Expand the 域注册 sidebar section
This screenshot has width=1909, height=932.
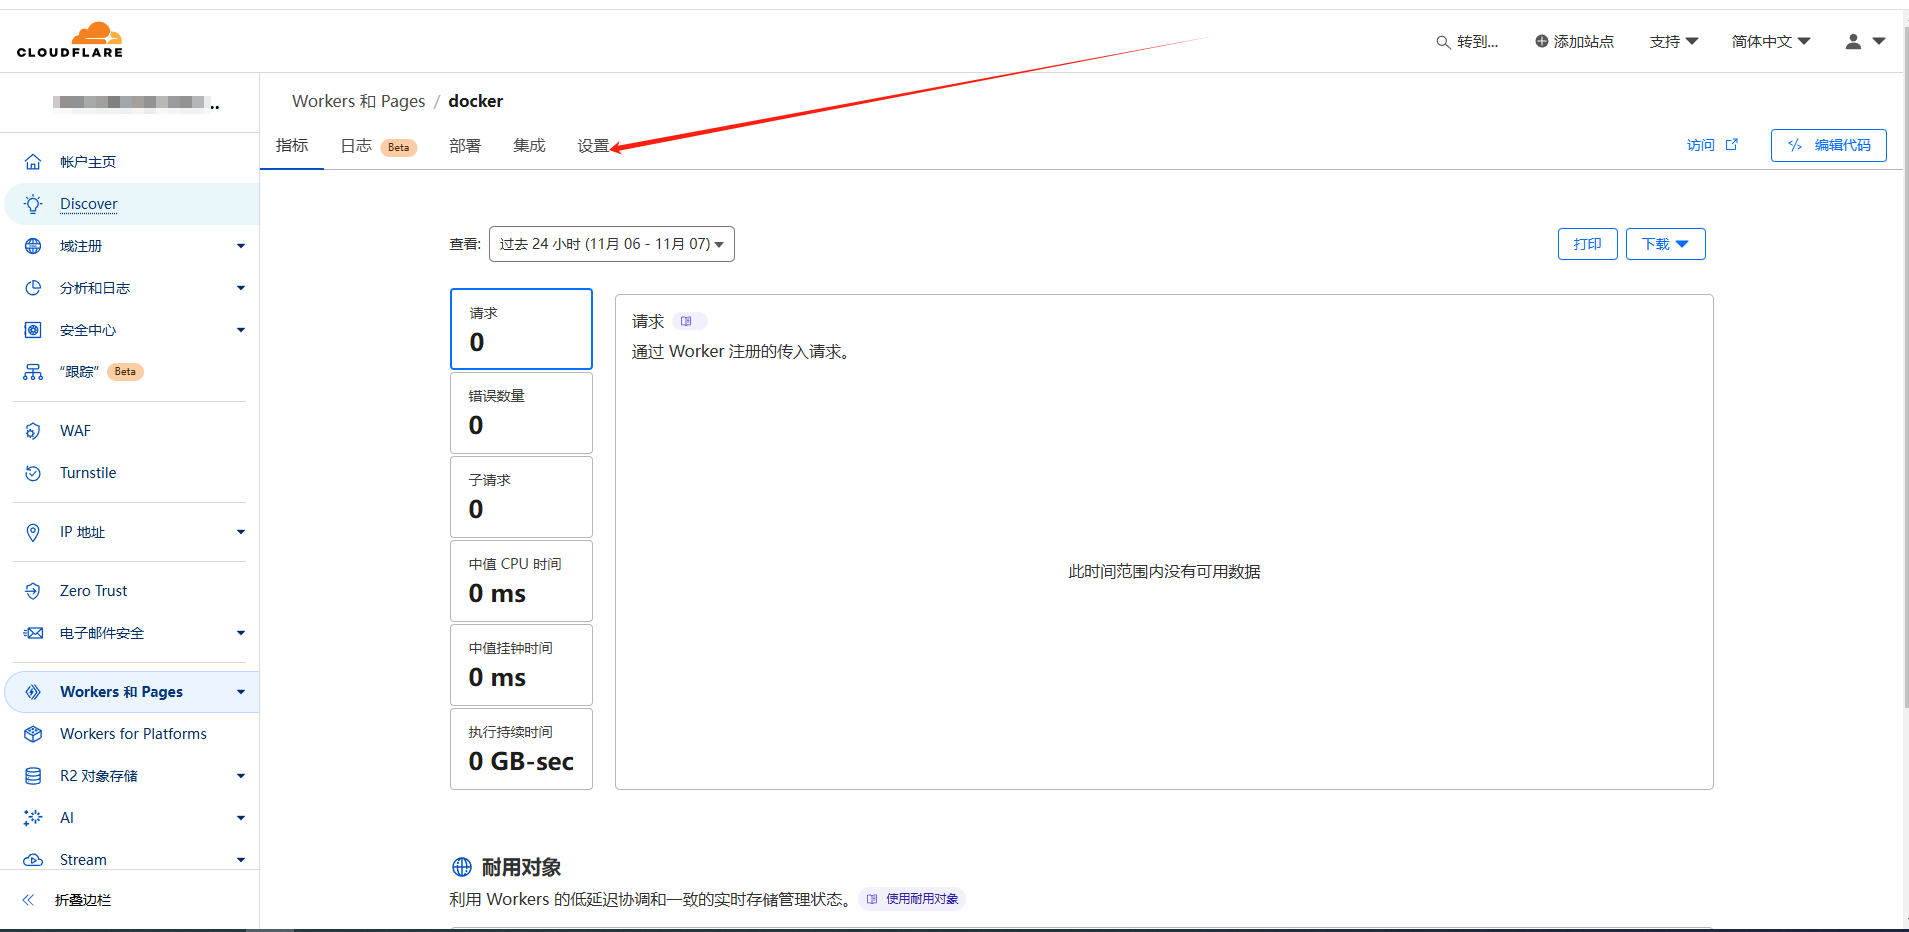click(241, 246)
